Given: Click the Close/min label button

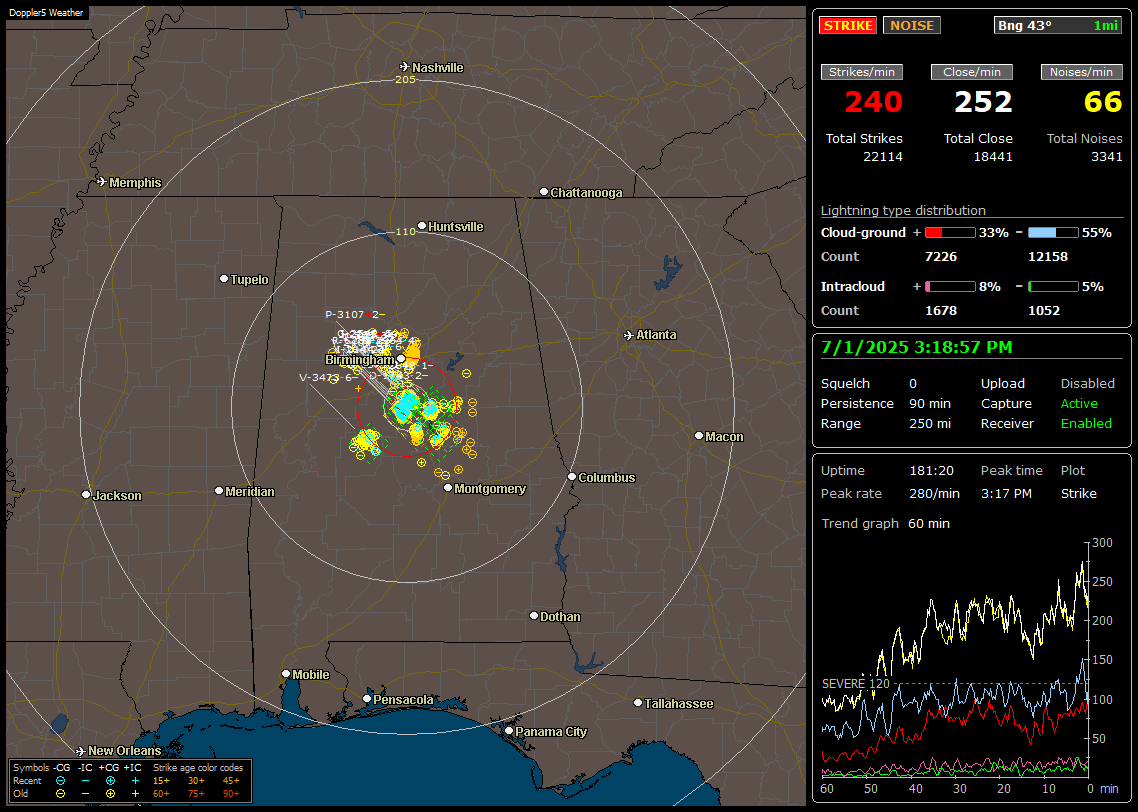Looking at the screenshot, I should (x=972, y=72).
